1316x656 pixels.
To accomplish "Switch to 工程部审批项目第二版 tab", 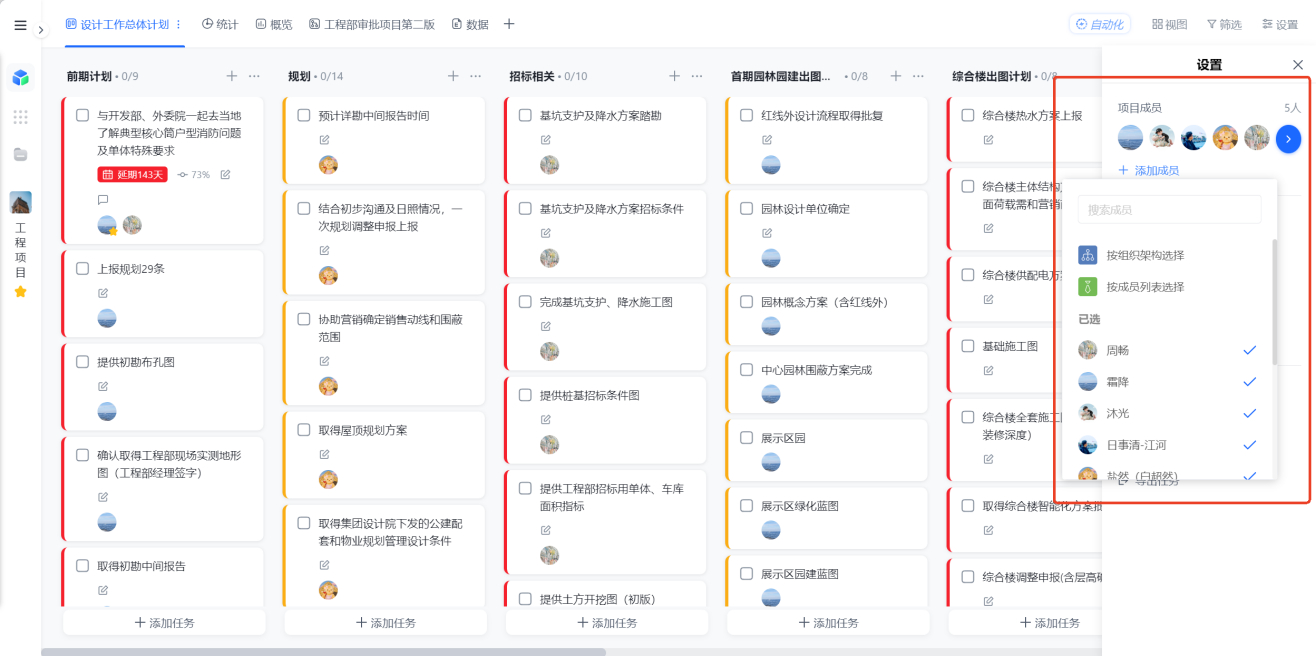I will 372,24.
